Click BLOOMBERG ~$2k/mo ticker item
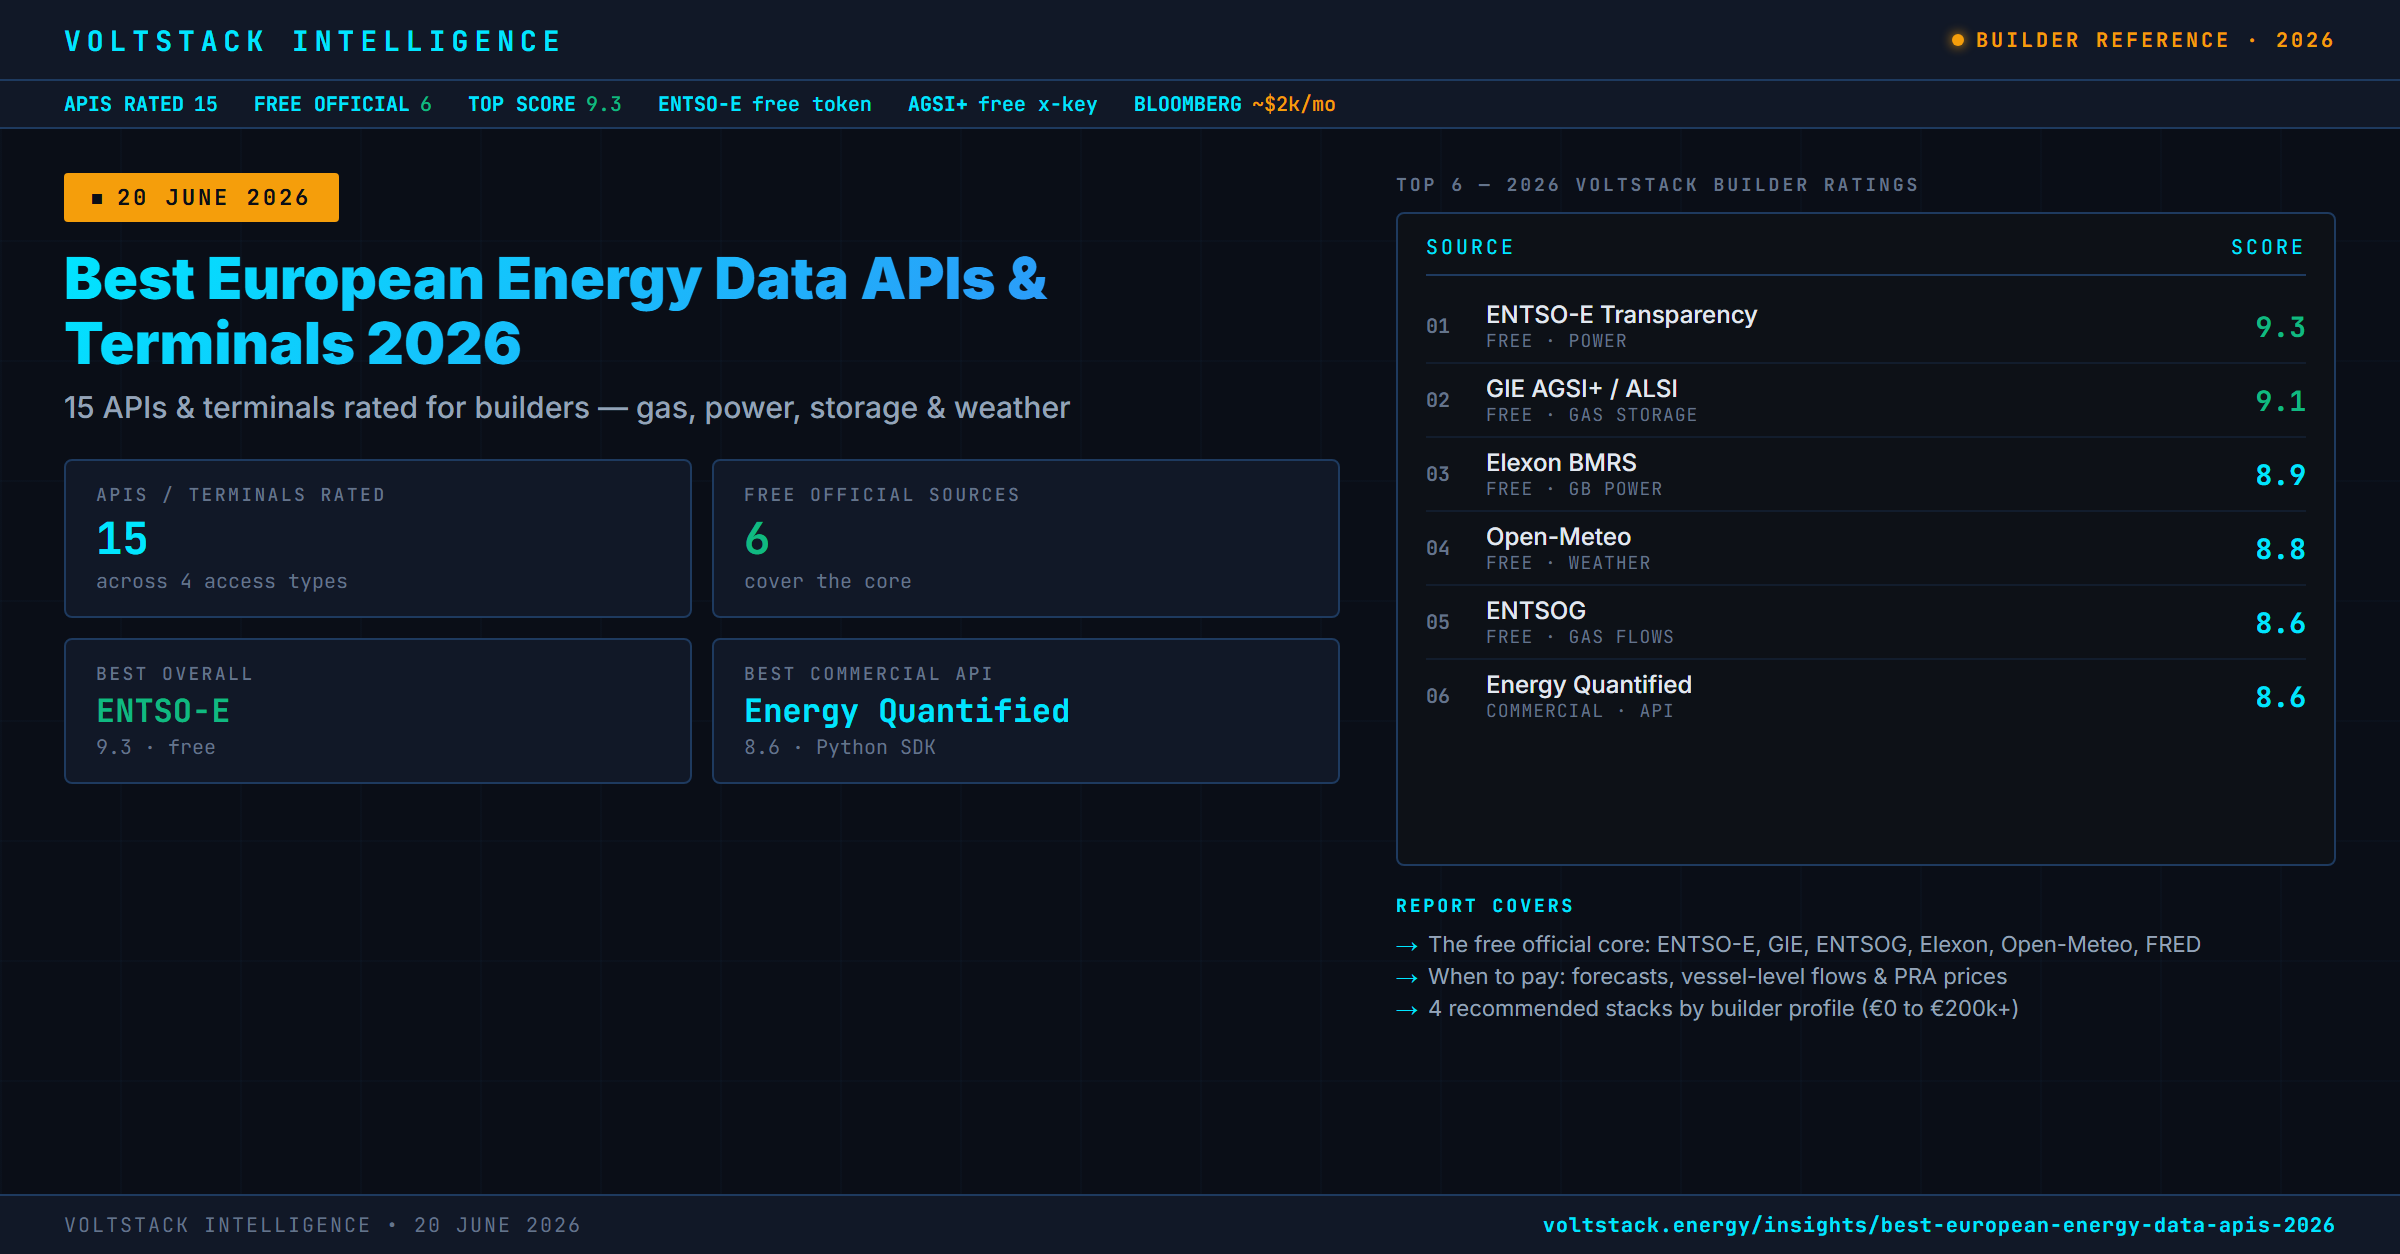 pyautogui.click(x=1235, y=104)
